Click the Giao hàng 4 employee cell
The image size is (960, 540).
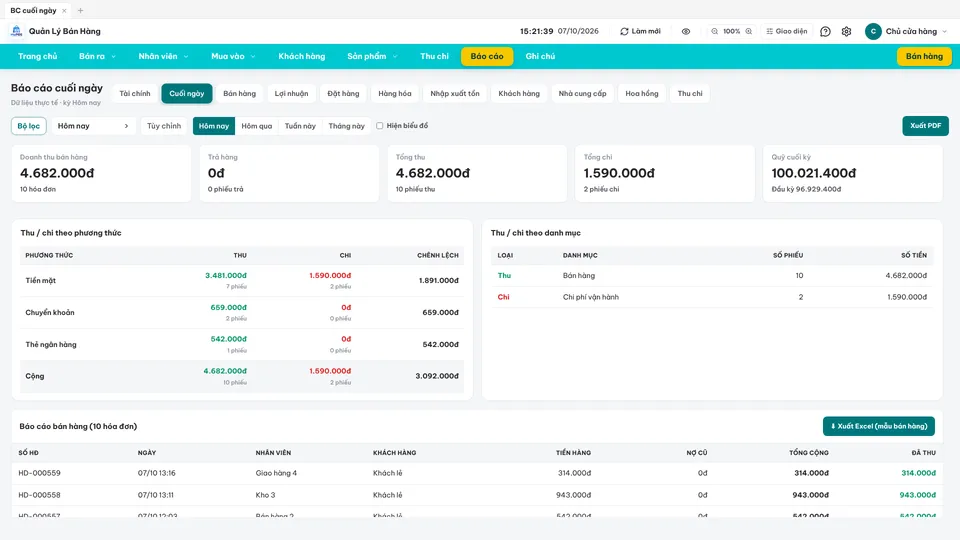[276, 473]
